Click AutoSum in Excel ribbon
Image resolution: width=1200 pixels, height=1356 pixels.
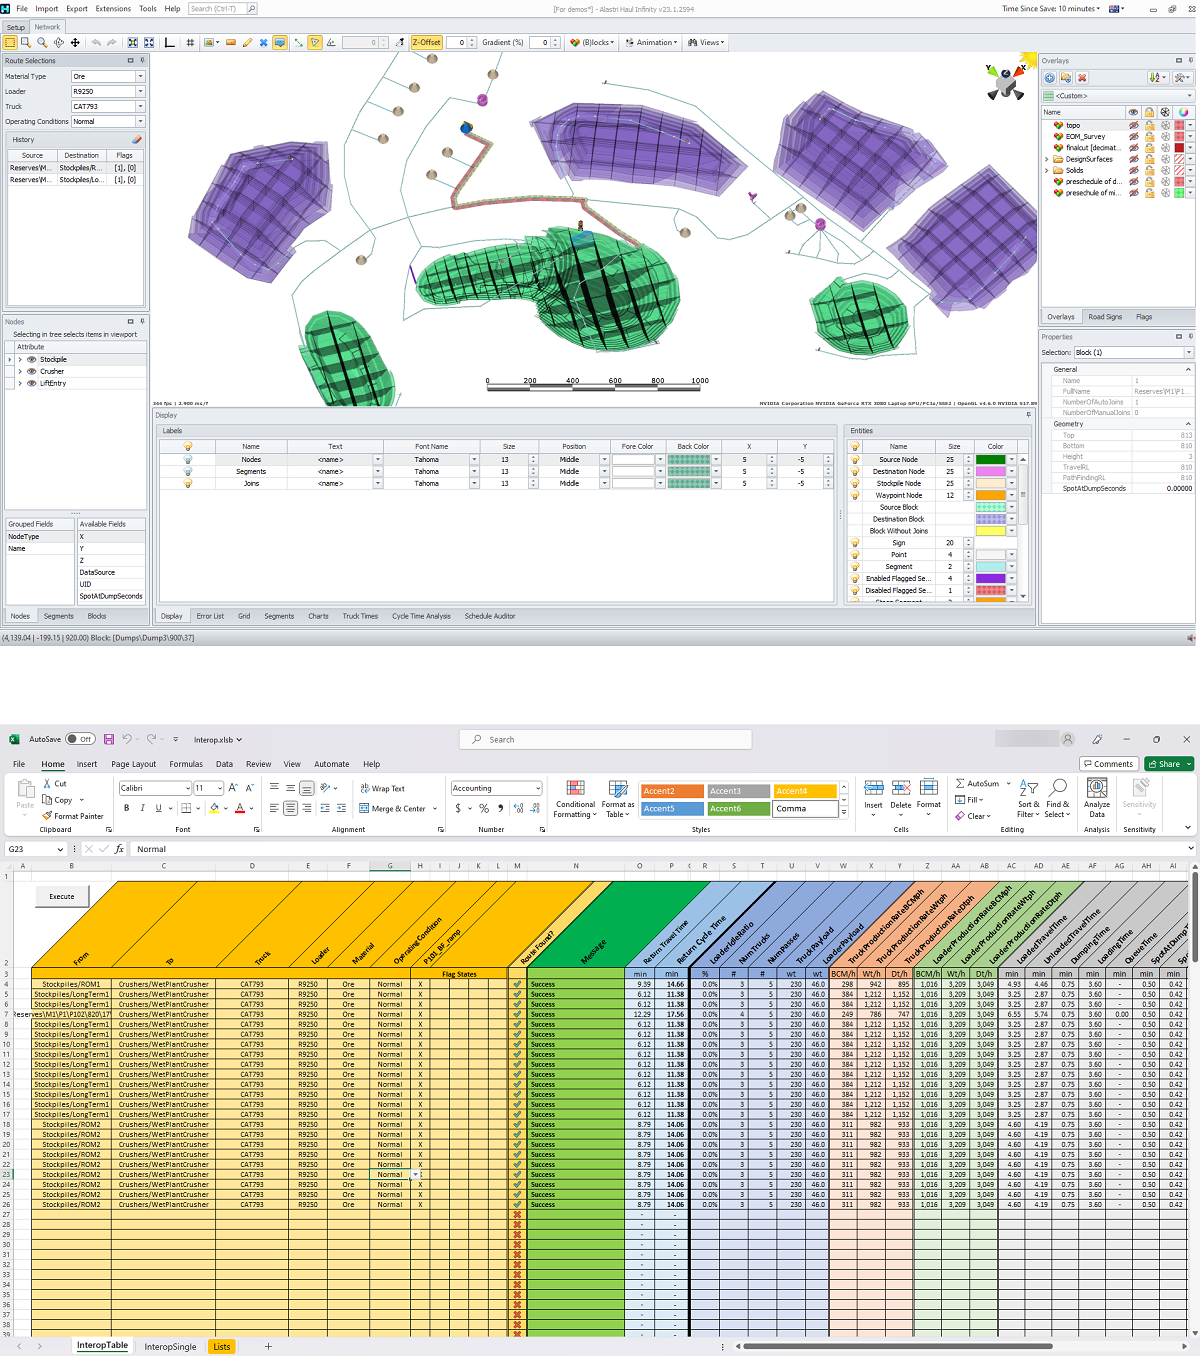click(977, 784)
